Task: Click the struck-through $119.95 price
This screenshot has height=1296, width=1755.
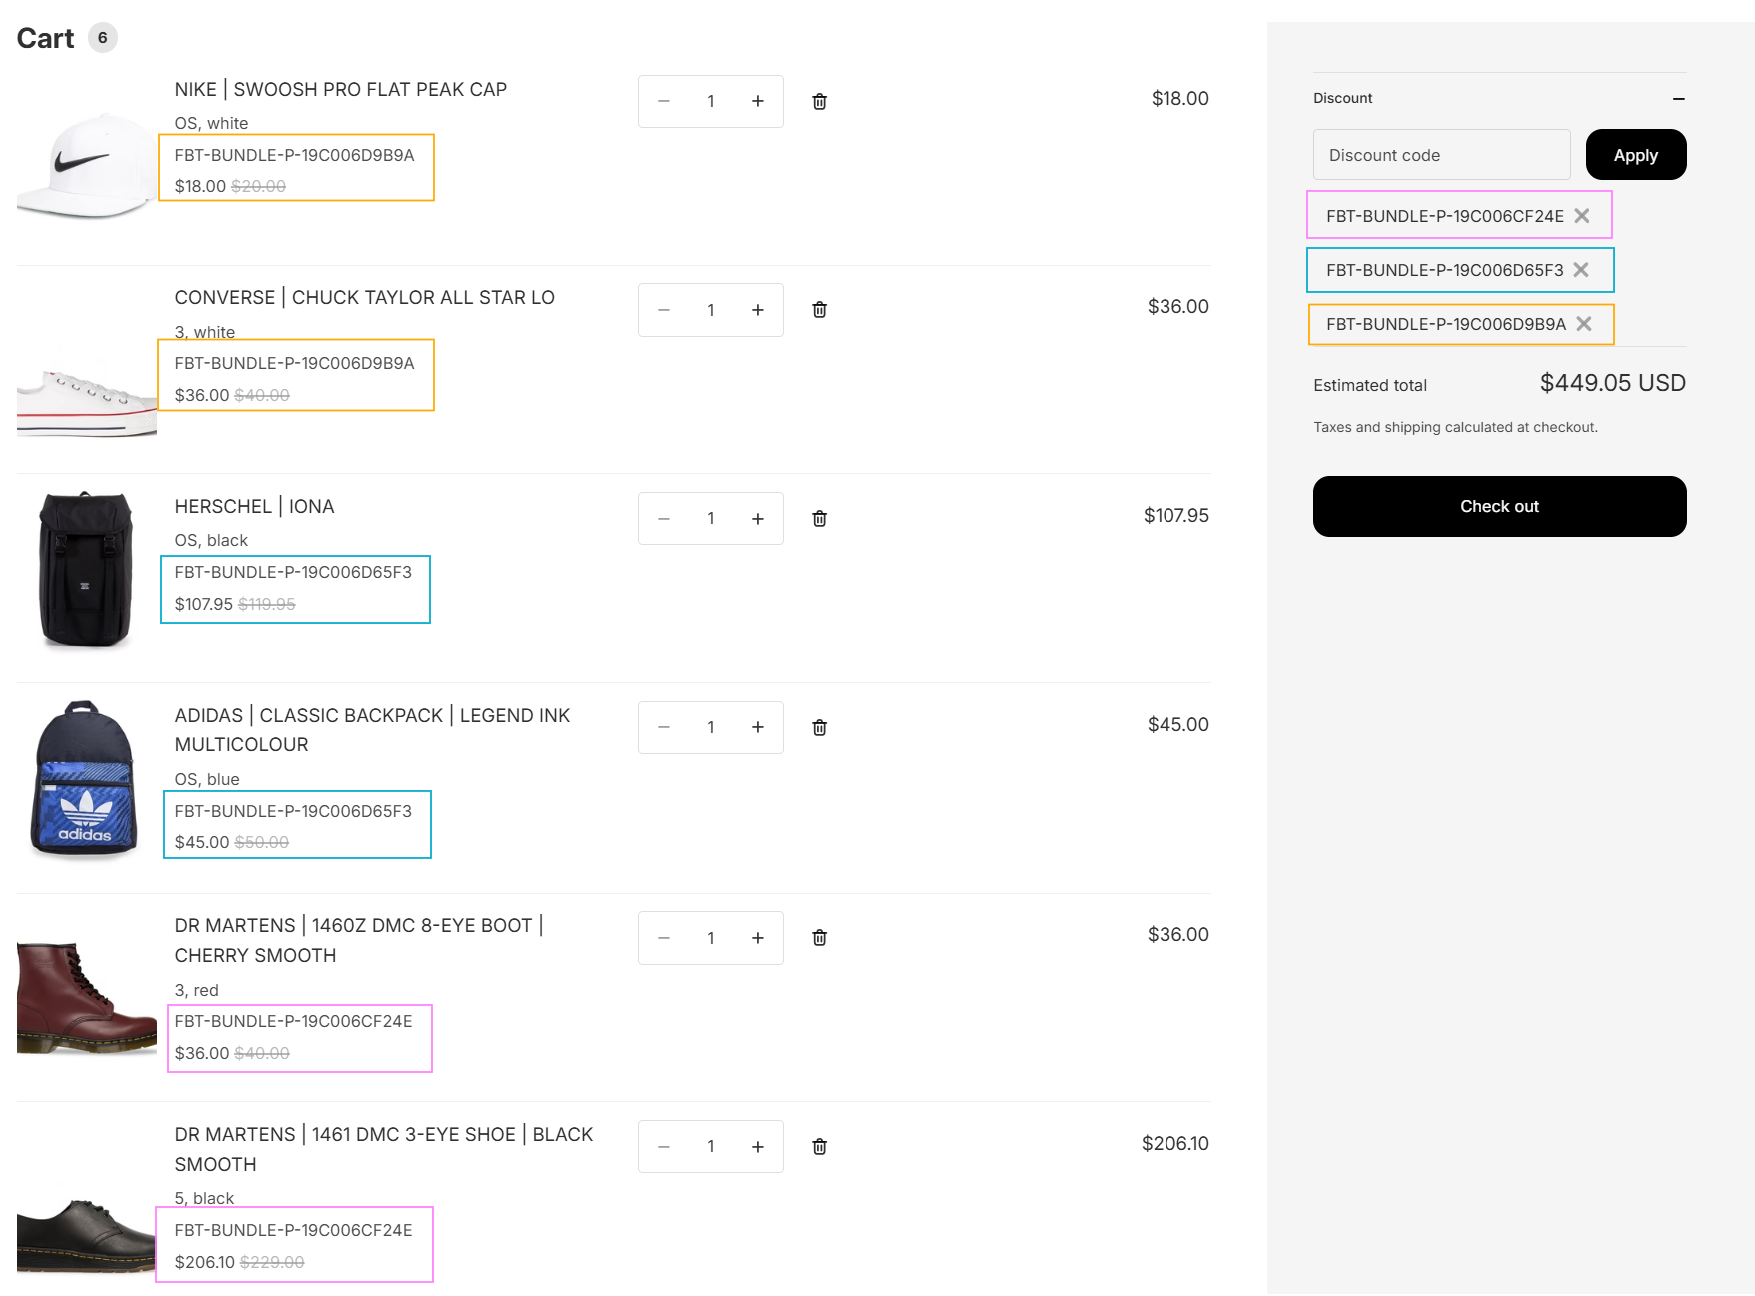Action: (x=267, y=604)
